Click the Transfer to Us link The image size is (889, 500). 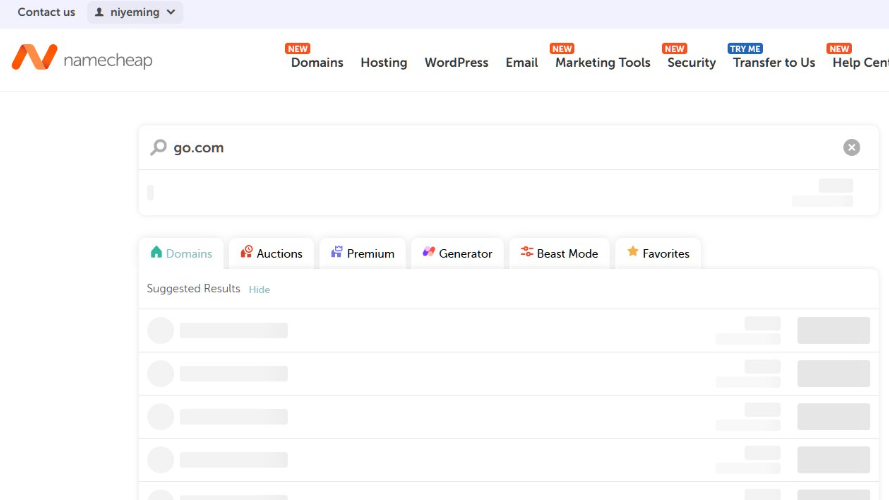click(774, 62)
